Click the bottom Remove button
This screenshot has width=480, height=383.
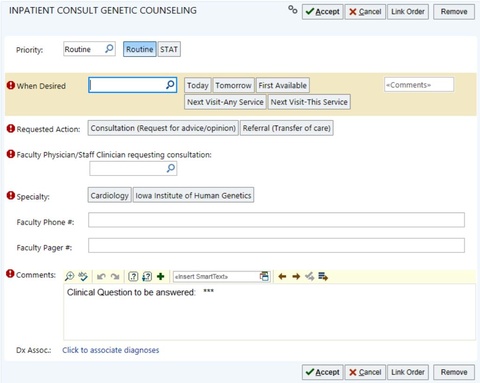pyautogui.click(x=454, y=372)
